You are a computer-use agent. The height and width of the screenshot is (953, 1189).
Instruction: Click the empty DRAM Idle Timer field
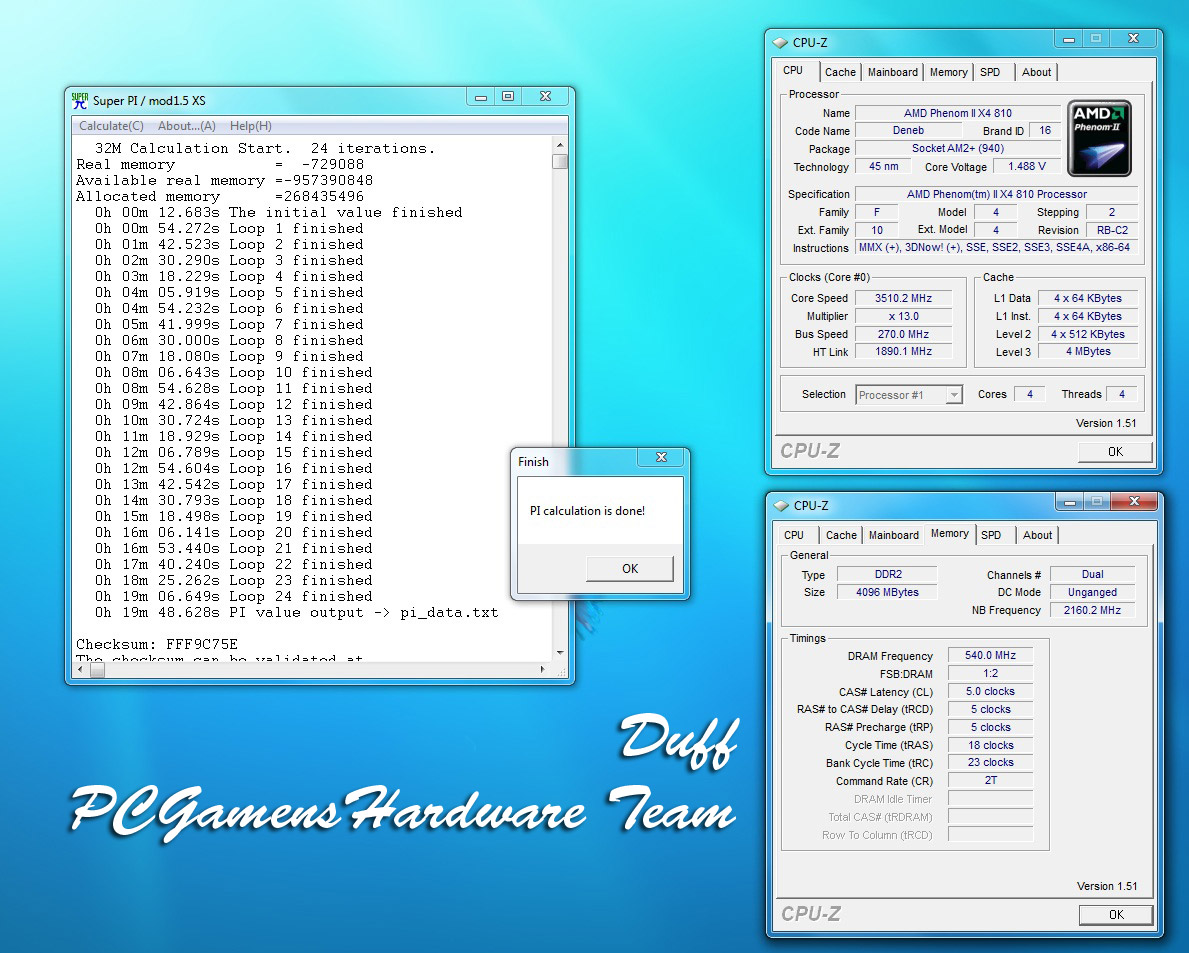pyautogui.click(x=990, y=798)
